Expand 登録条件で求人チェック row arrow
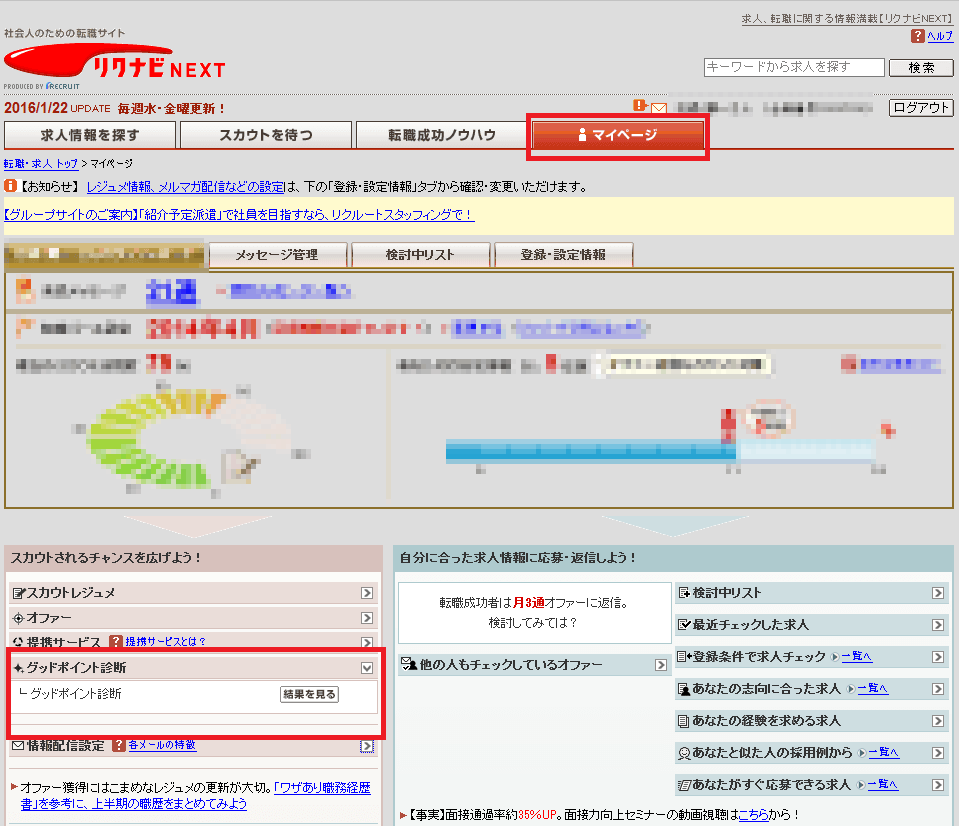The height and width of the screenshot is (826, 959). (x=938, y=657)
